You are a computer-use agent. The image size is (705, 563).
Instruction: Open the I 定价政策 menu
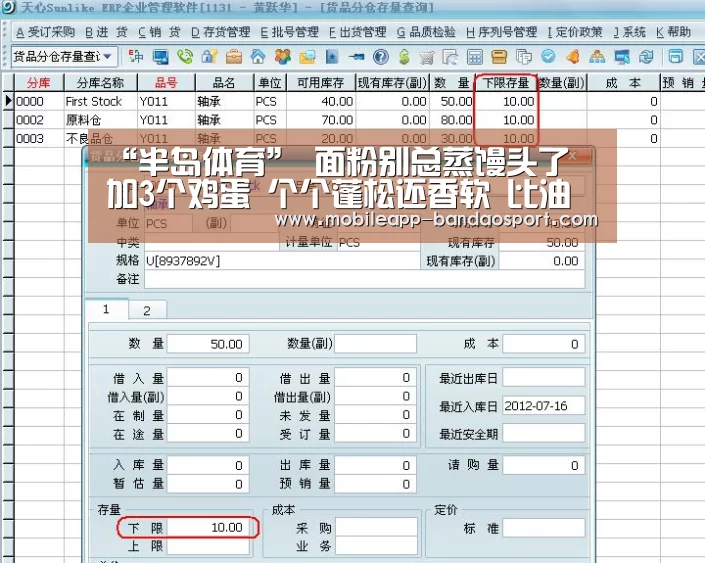[575, 32]
